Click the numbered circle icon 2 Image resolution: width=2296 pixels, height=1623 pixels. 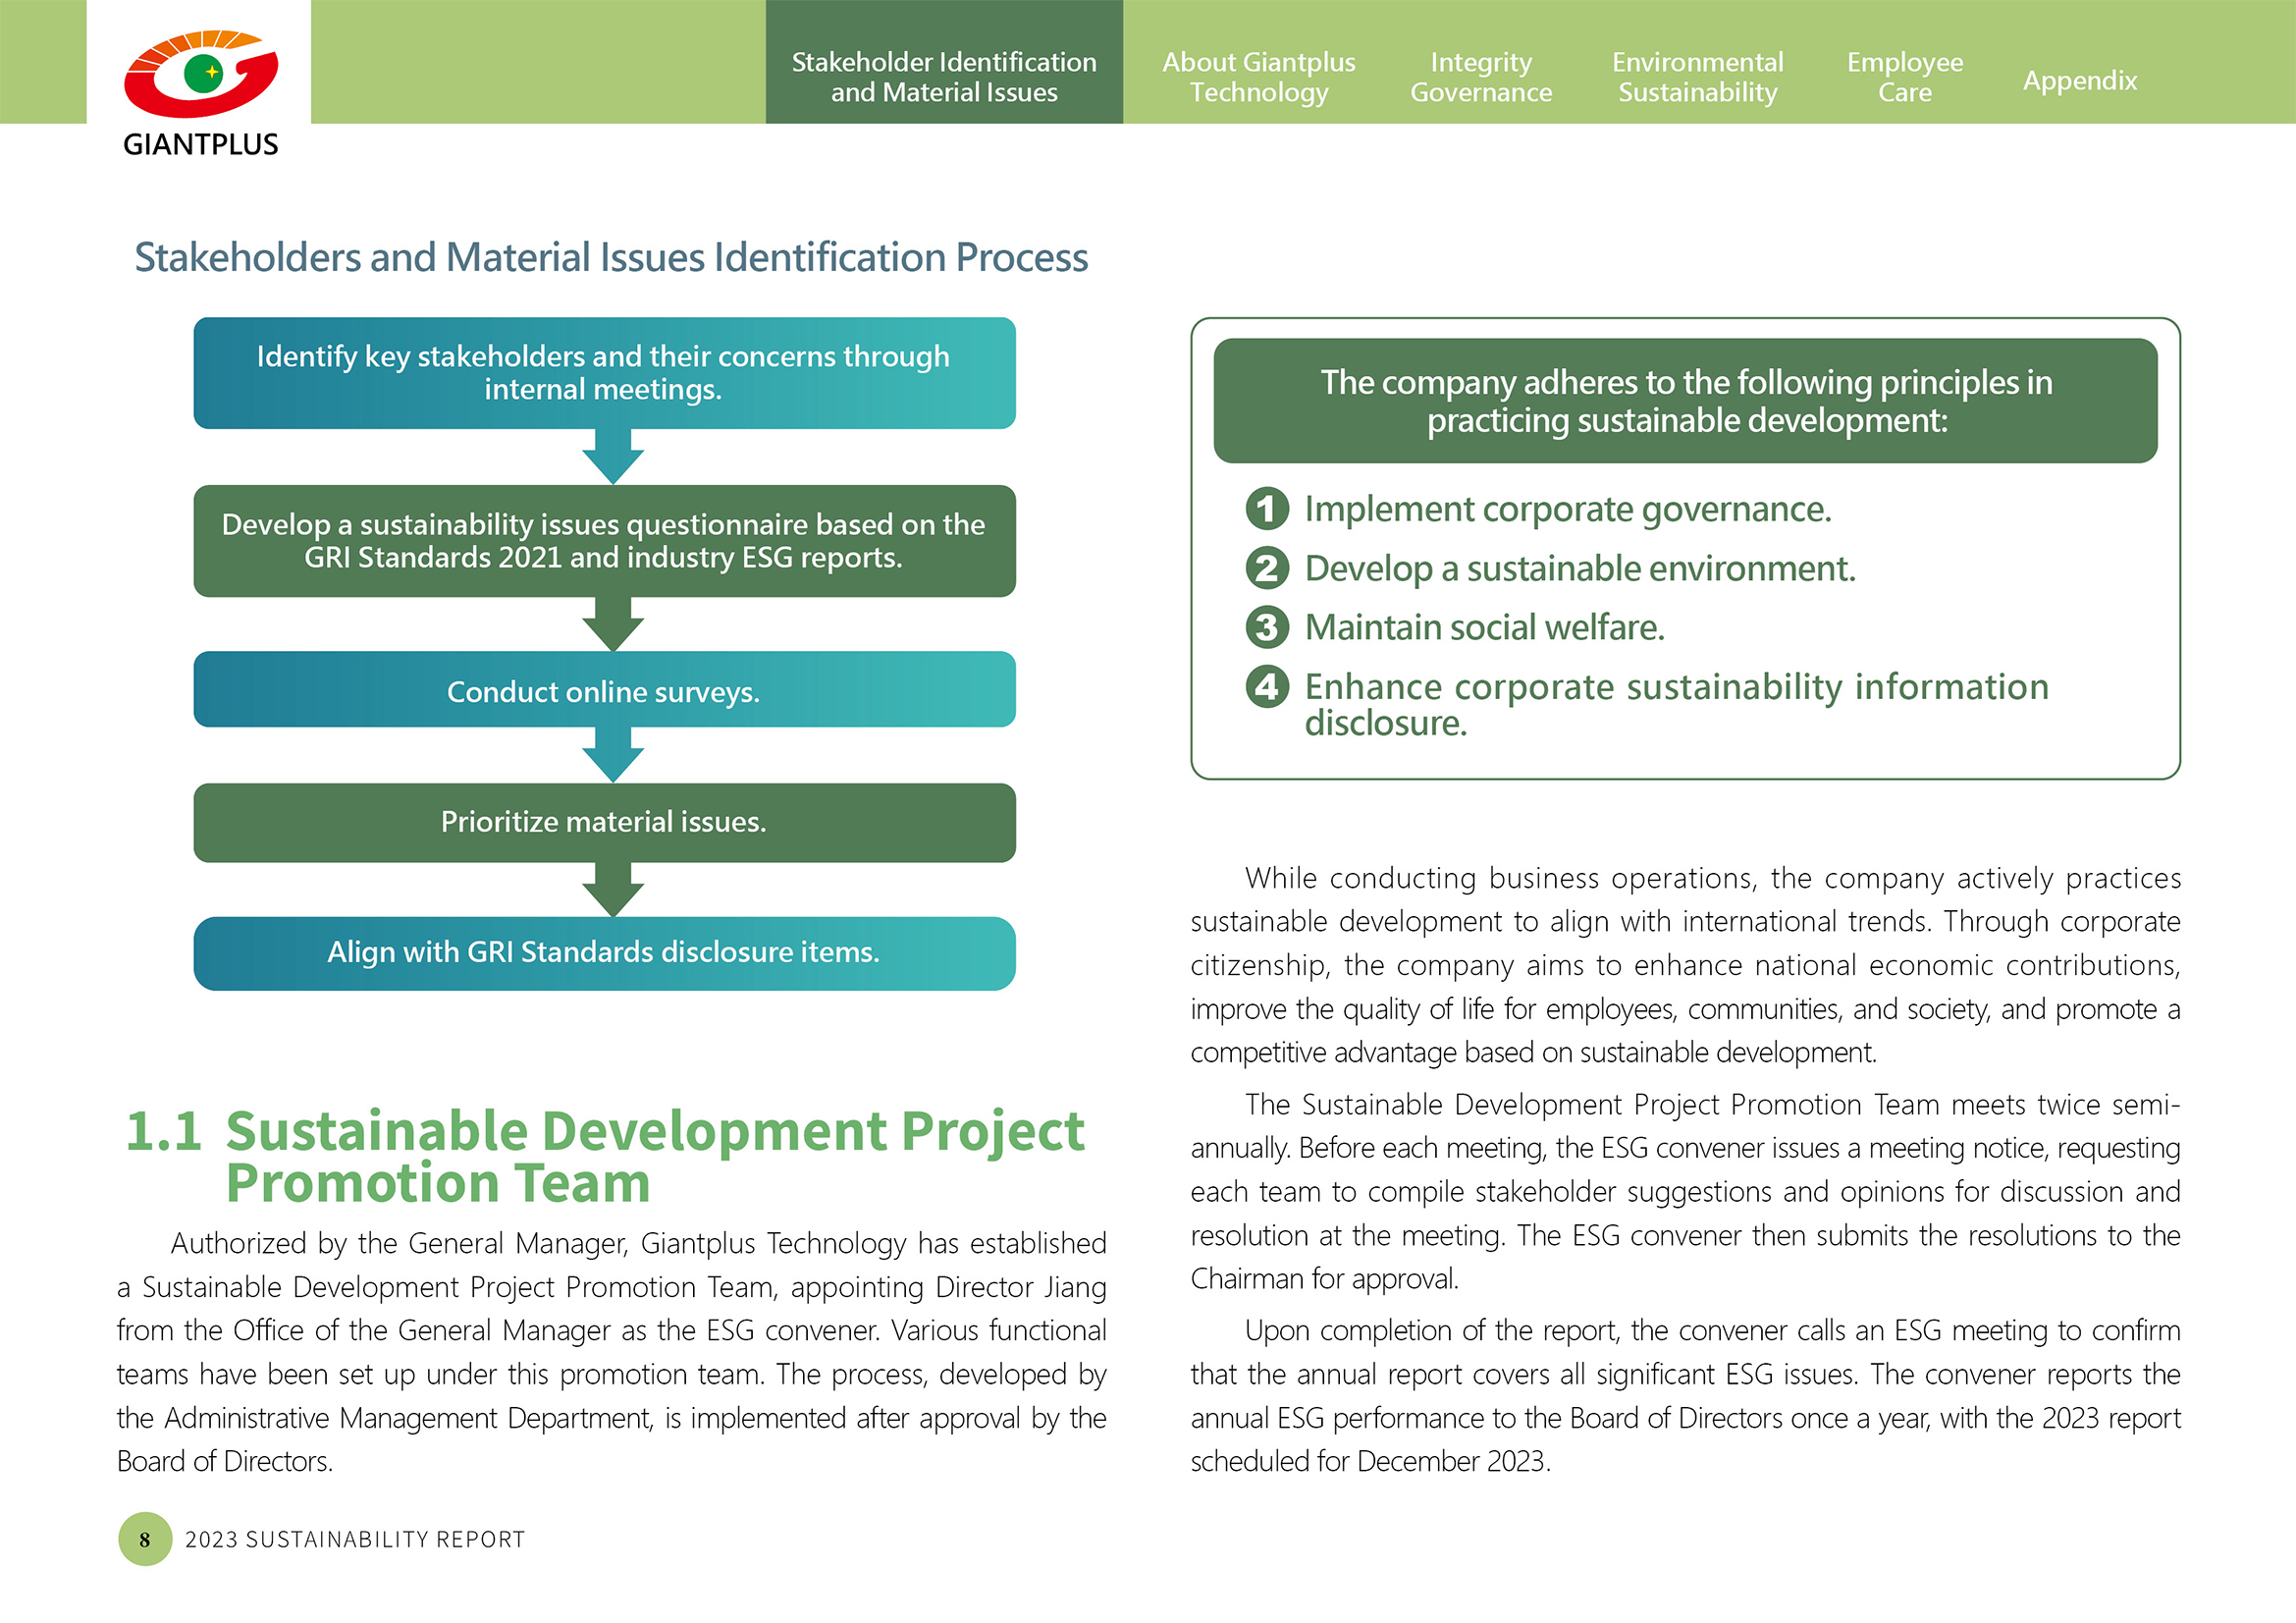point(1266,568)
